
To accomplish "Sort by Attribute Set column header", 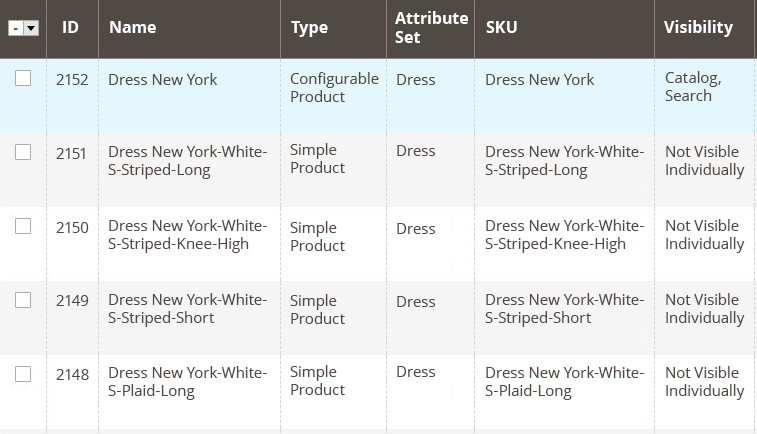I will 431,27.
